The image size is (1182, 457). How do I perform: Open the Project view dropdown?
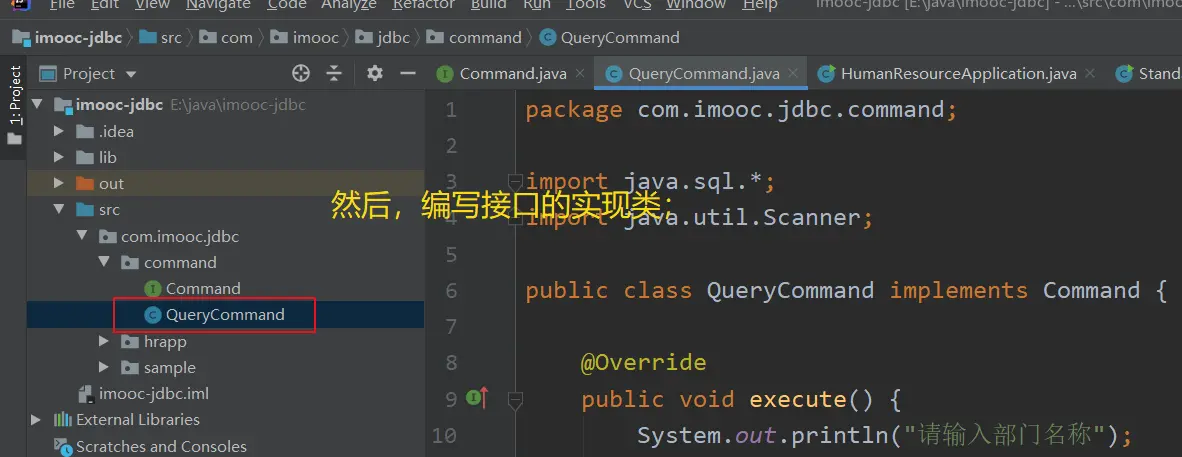[x=99, y=74]
